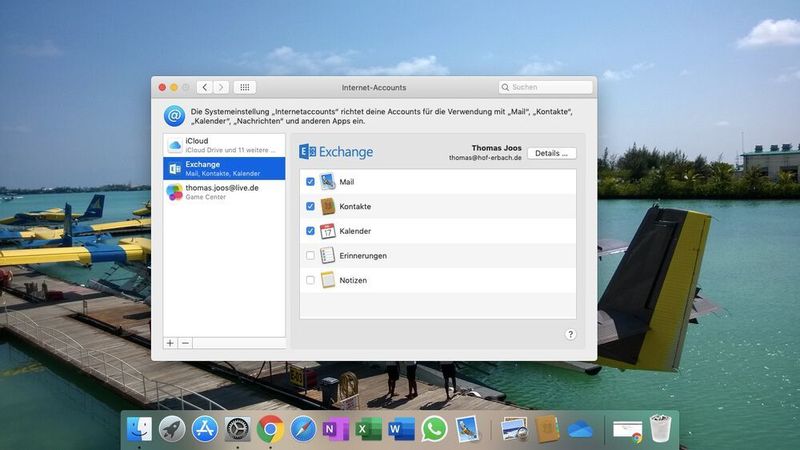Open the Details ... button
The image size is (800, 450).
click(552, 153)
